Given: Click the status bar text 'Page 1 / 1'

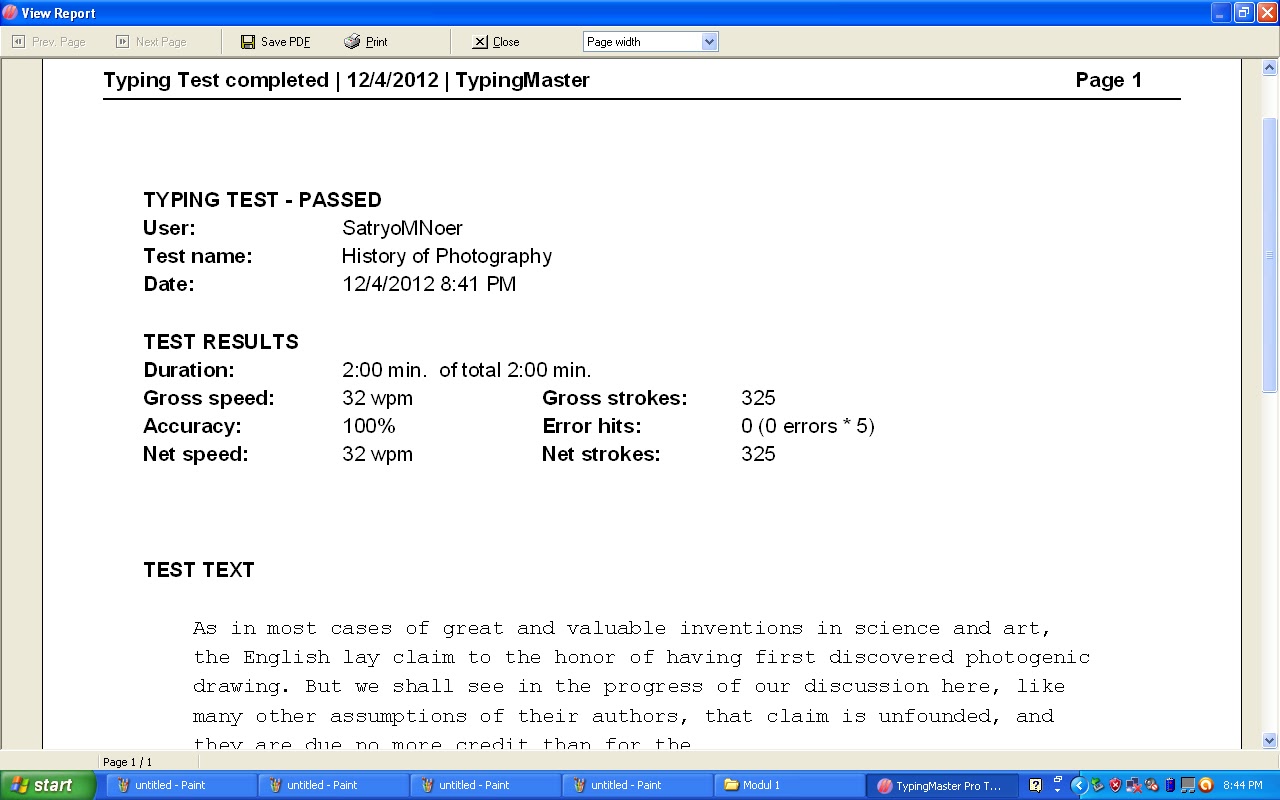Looking at the screenshot, I should (x=128, y=762).
